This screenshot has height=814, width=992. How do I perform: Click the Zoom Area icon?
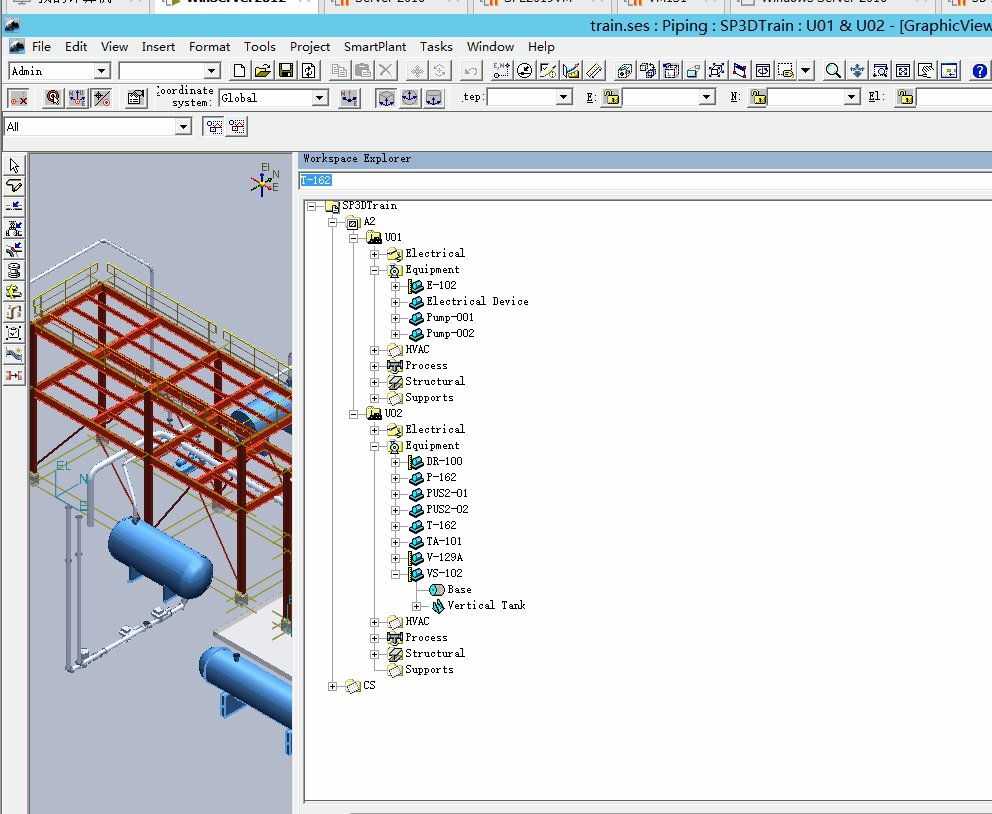point(879,71)
